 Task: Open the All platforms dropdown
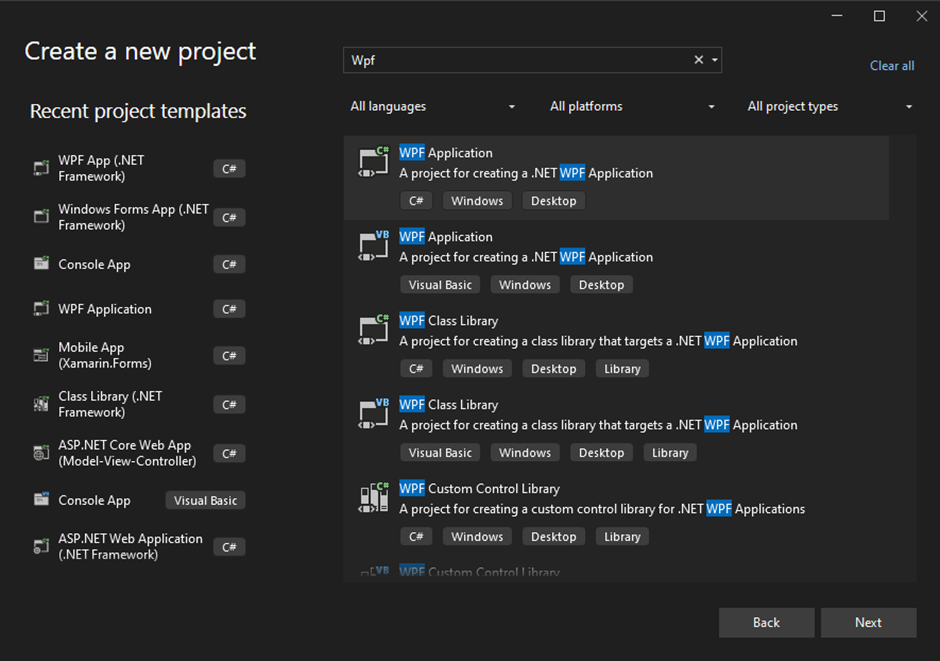point(632,107)
